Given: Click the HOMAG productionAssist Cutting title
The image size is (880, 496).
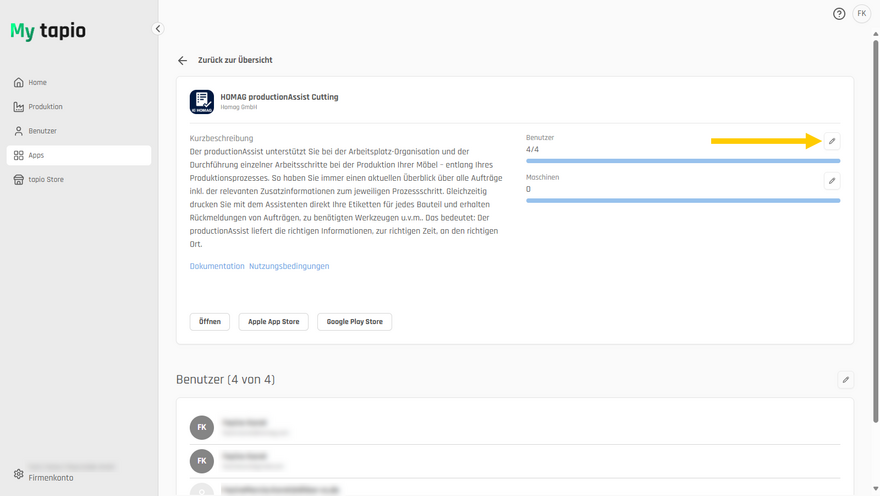Looking at the screenshot, I should point(279,97).
